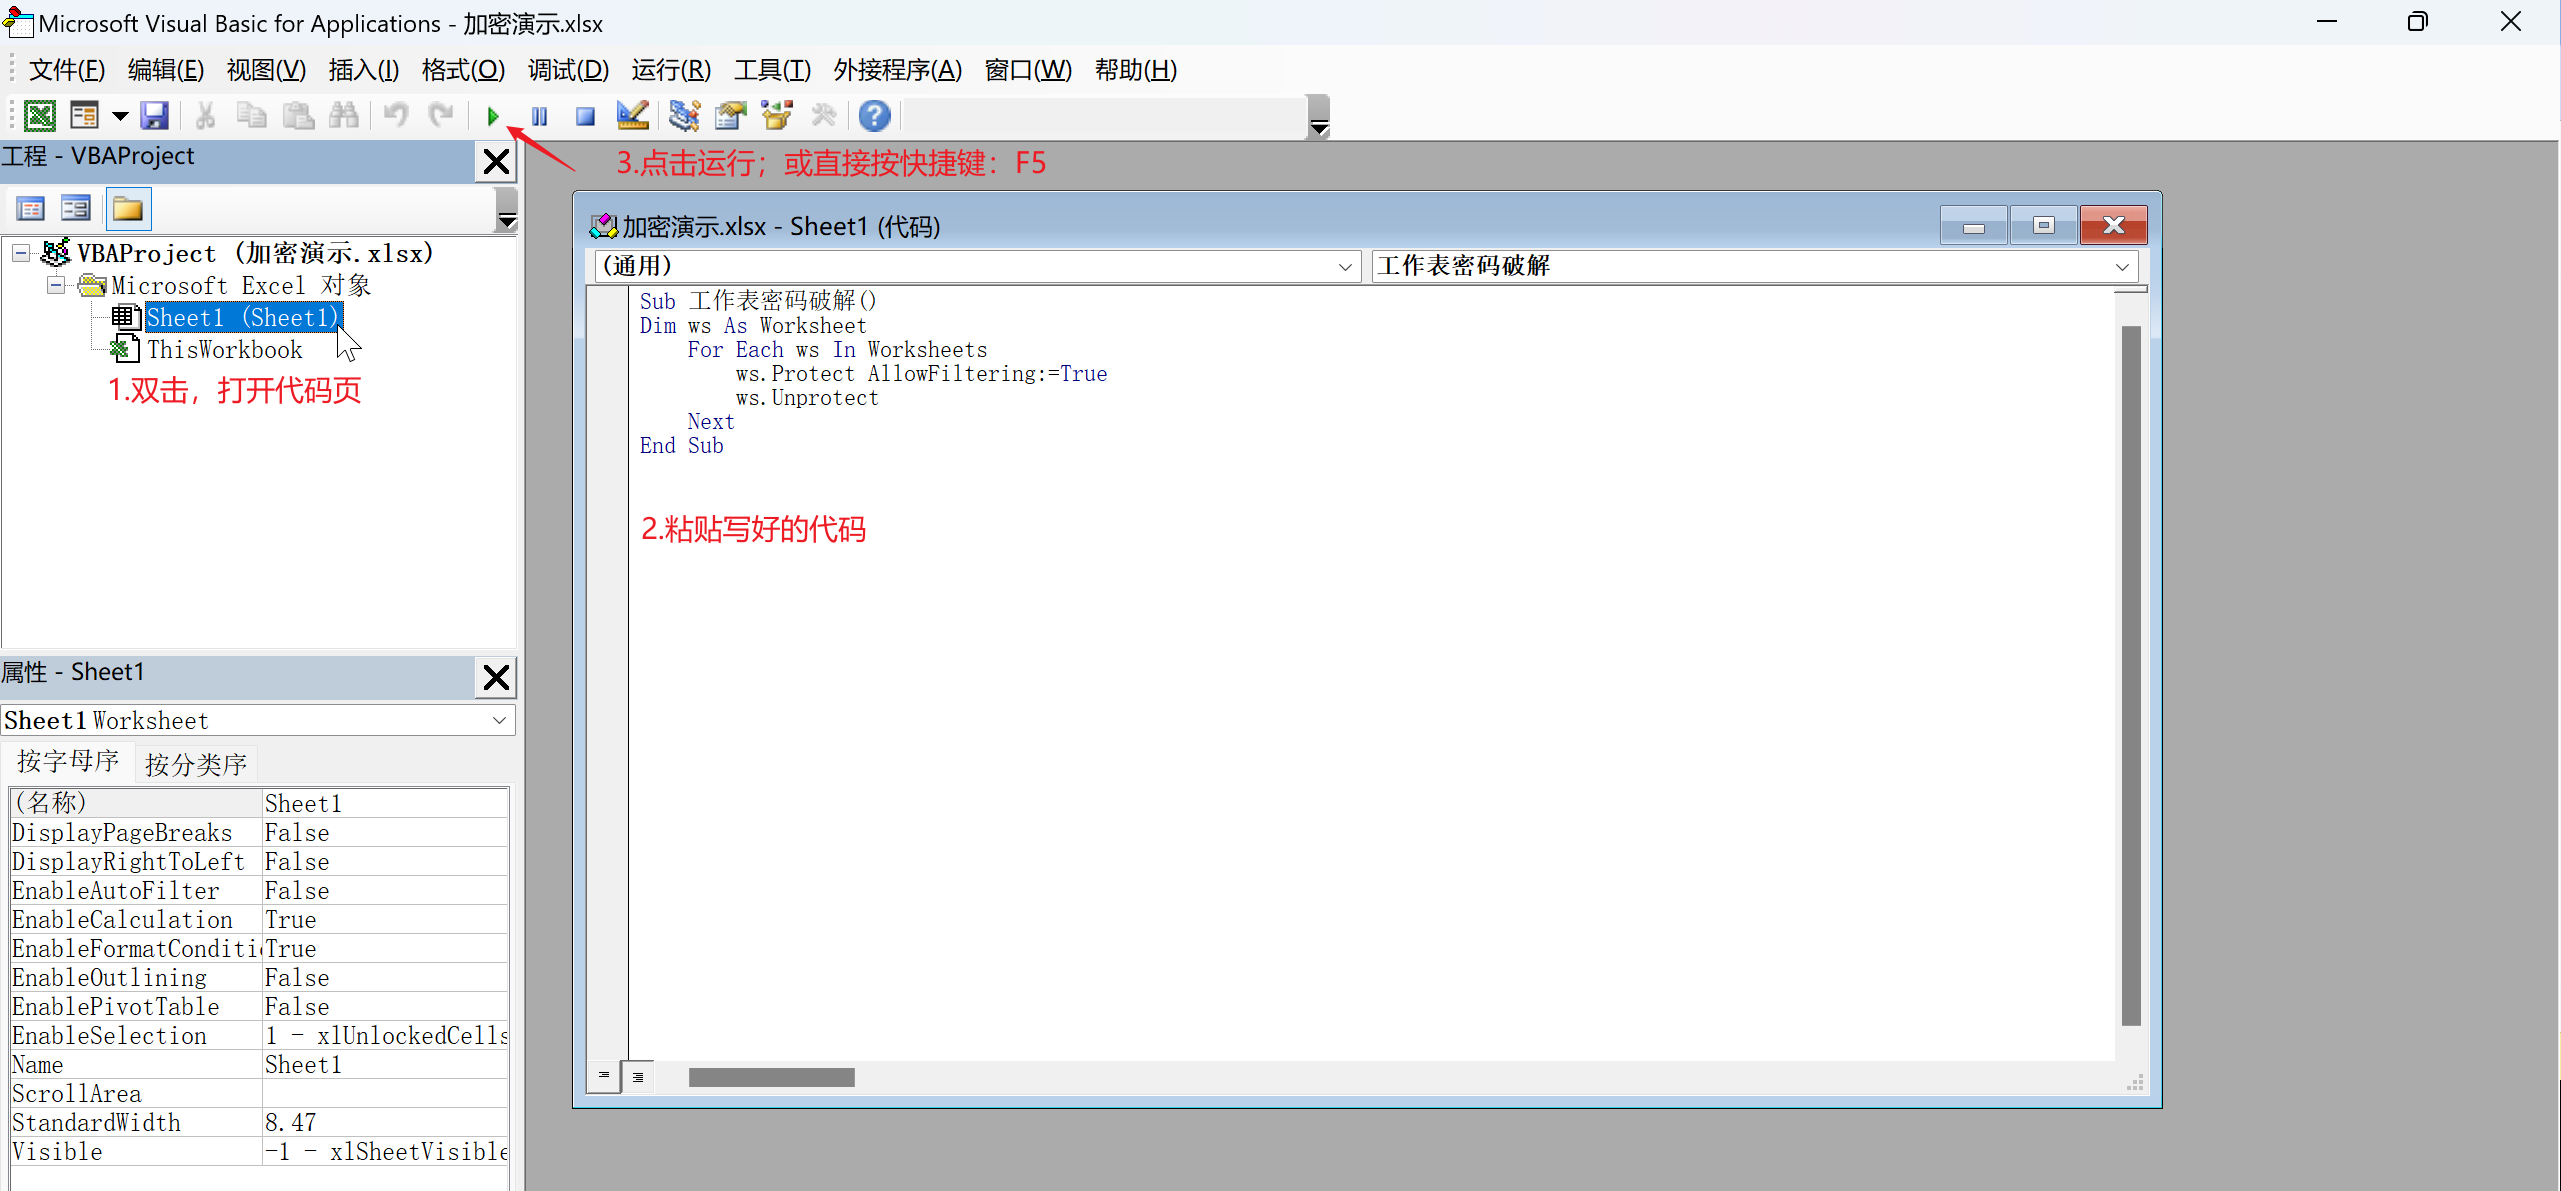
Task: Open Object Browser toolbar icon
Action: coord(777,117)
